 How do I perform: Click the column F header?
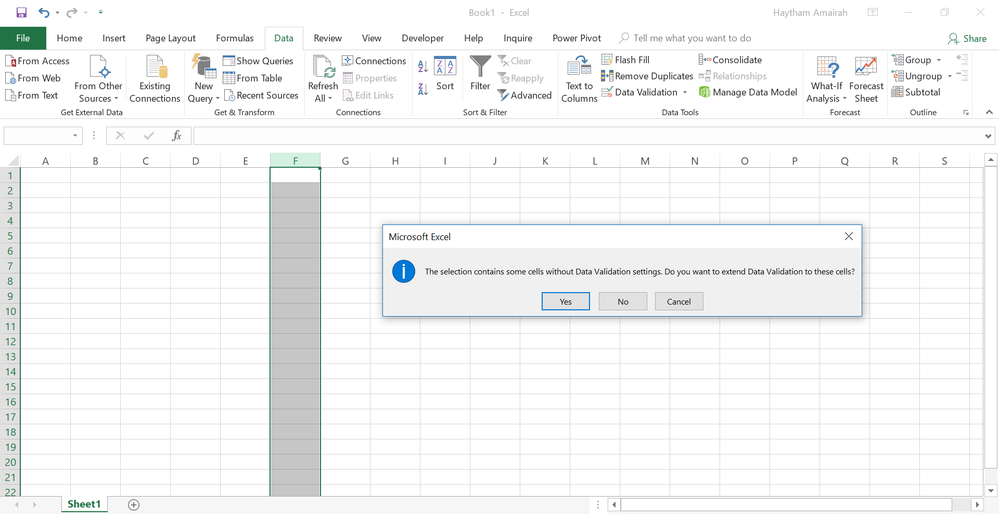295,161
